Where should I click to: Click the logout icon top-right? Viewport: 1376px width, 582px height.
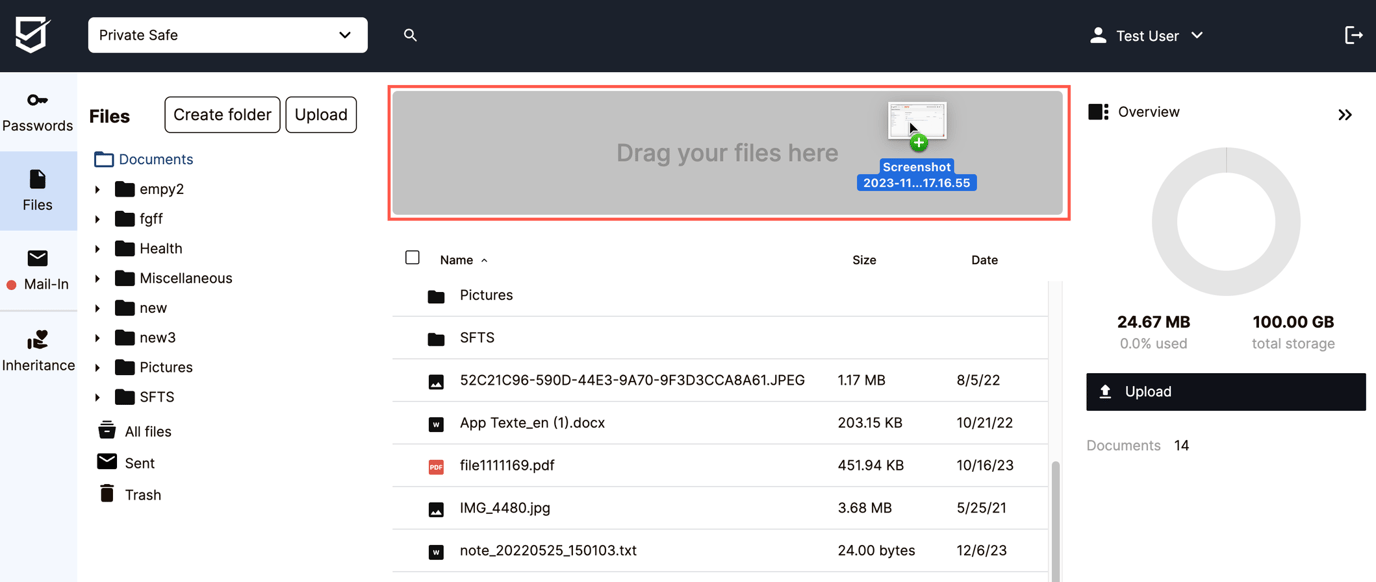click(x=1353, y=34)
